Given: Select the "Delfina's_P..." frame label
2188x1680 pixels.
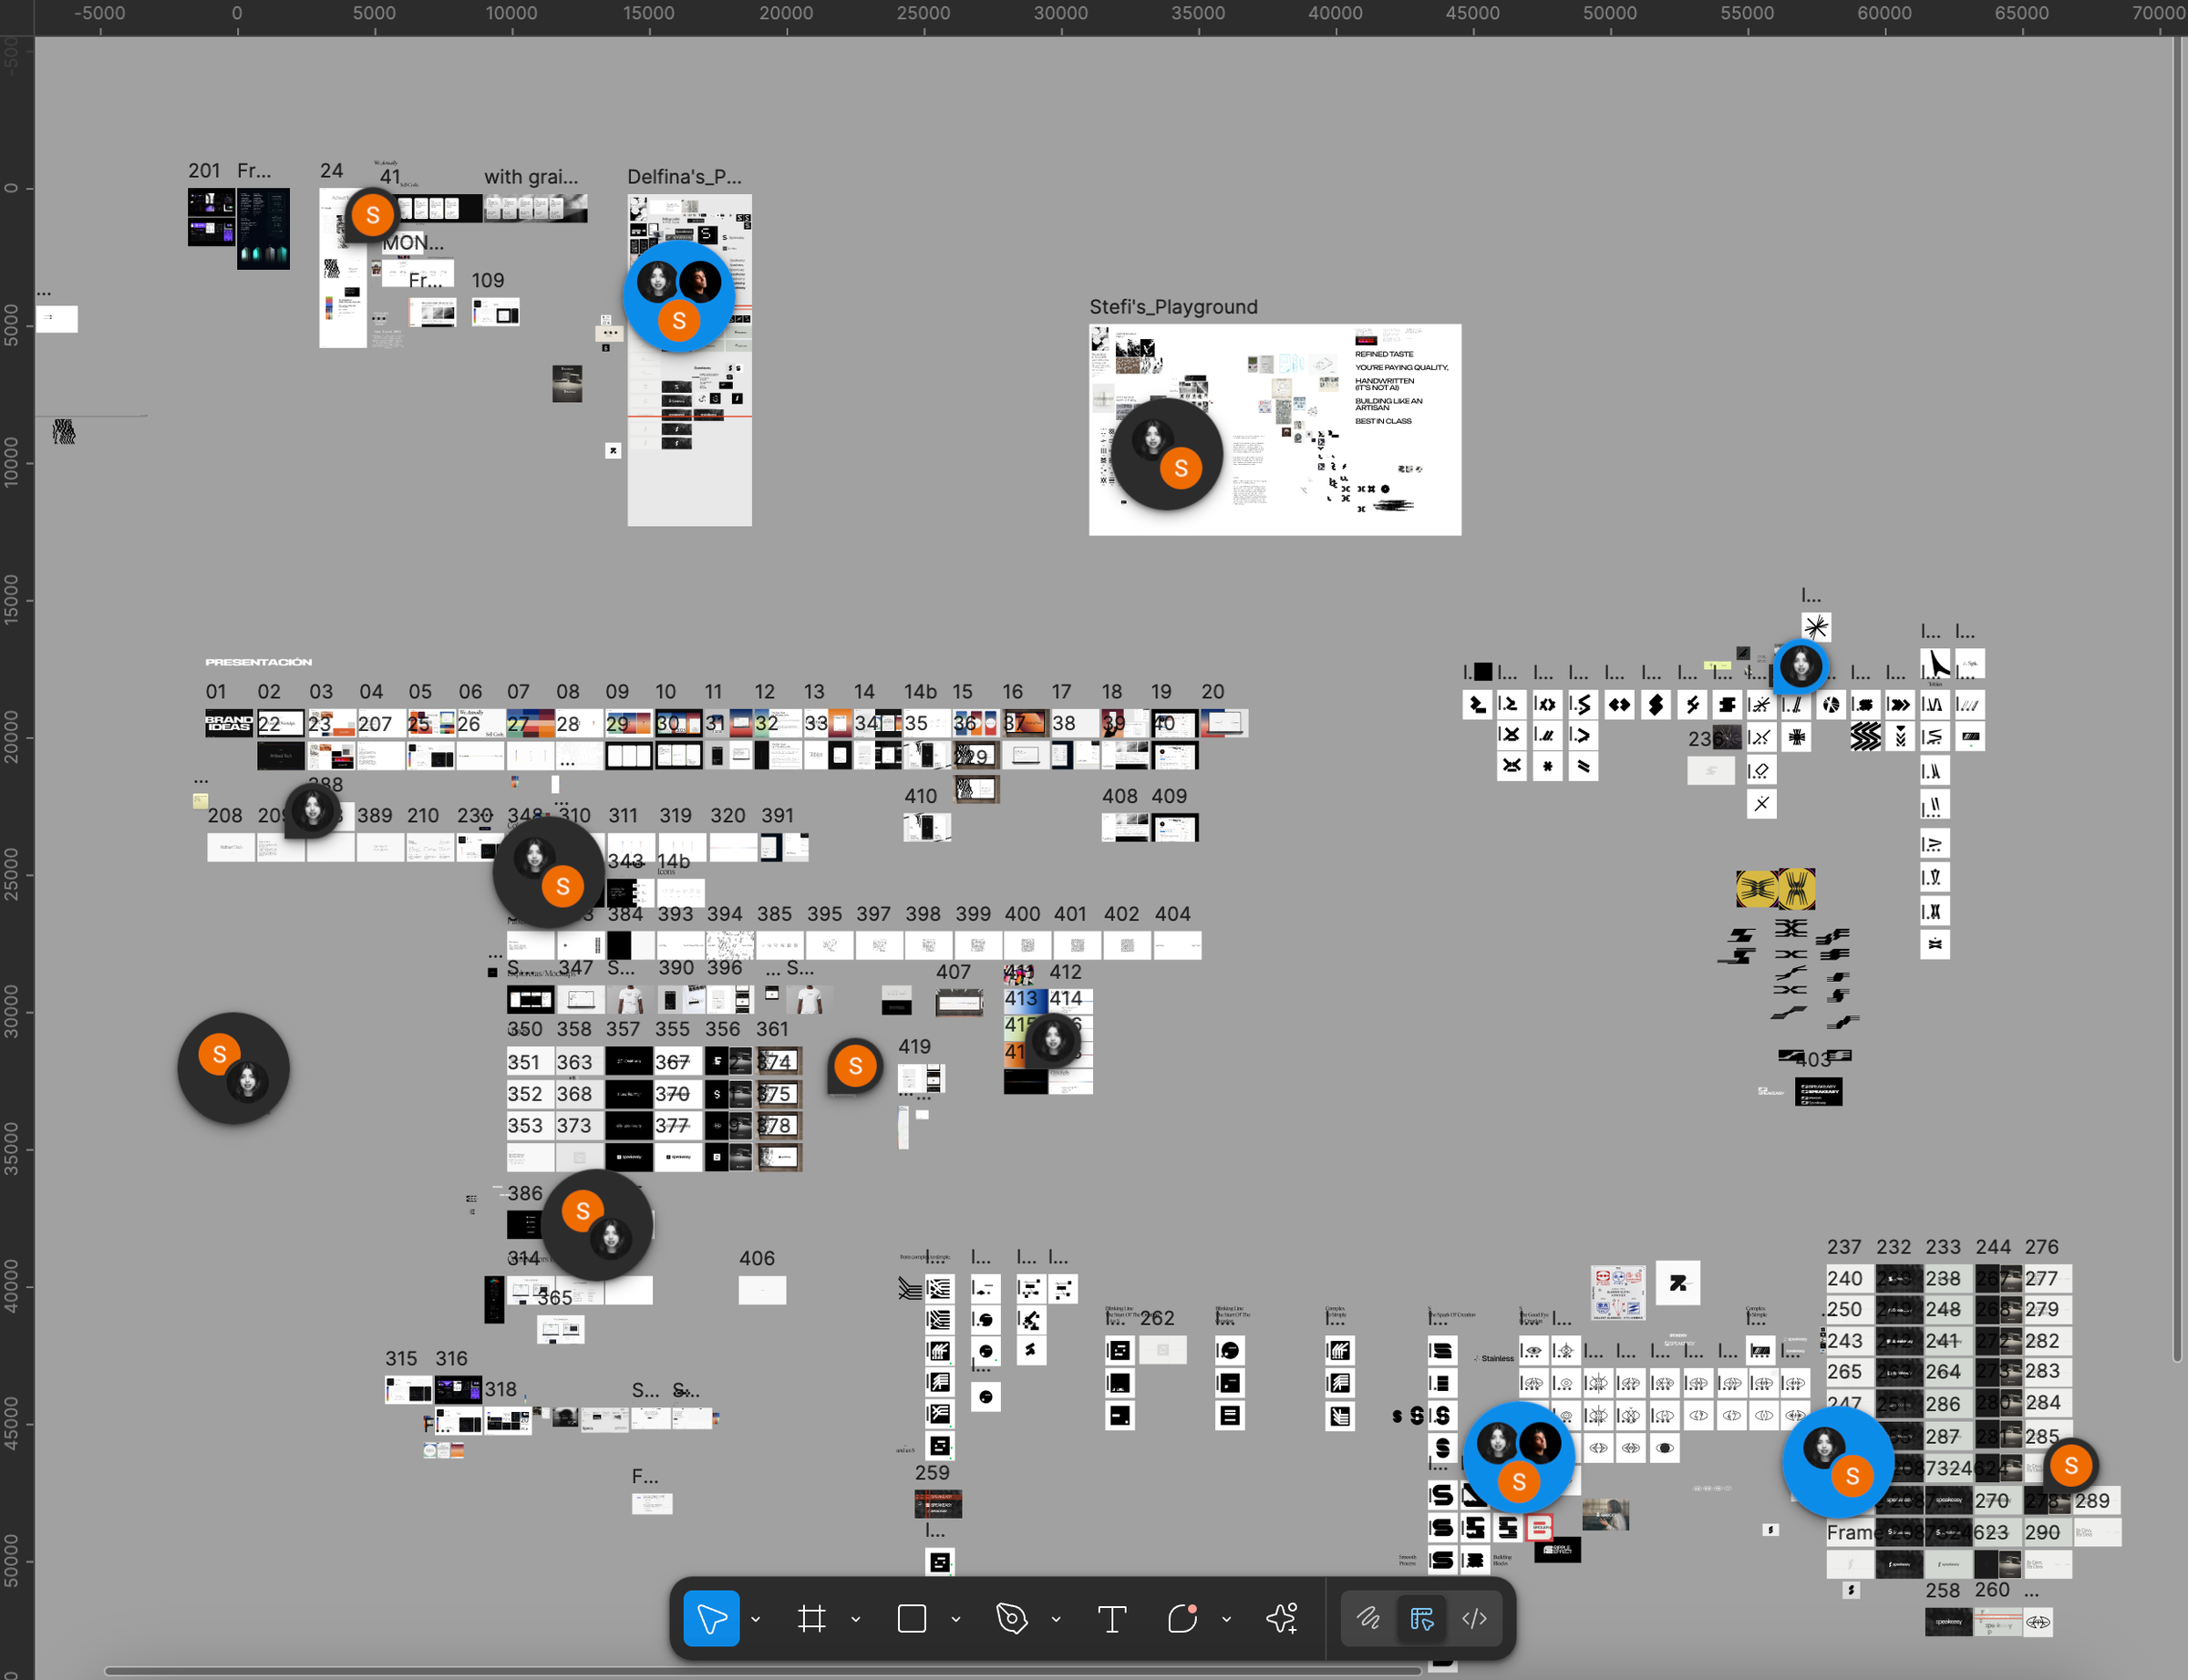Looking at the screenshot, I should click(684, 177).
